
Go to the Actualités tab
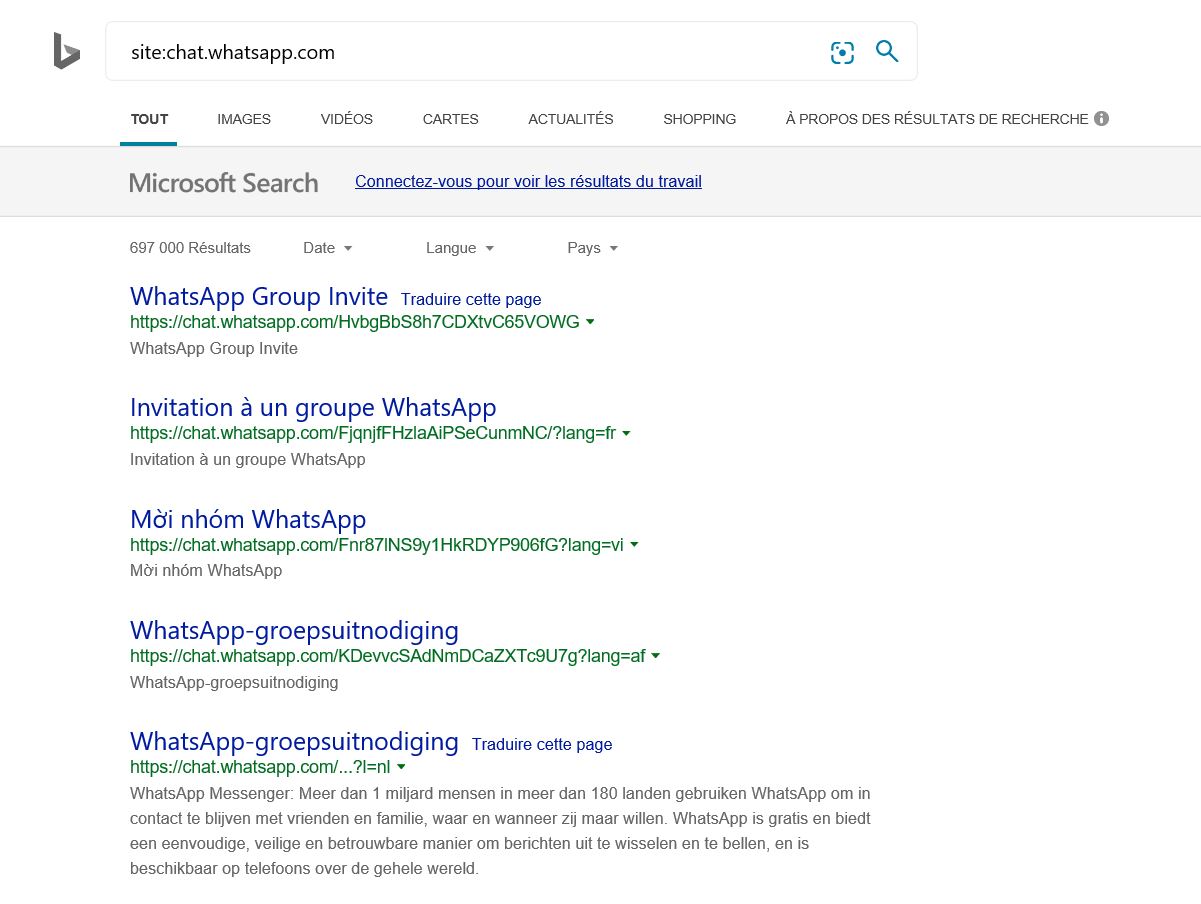click(x=570, y=119)
